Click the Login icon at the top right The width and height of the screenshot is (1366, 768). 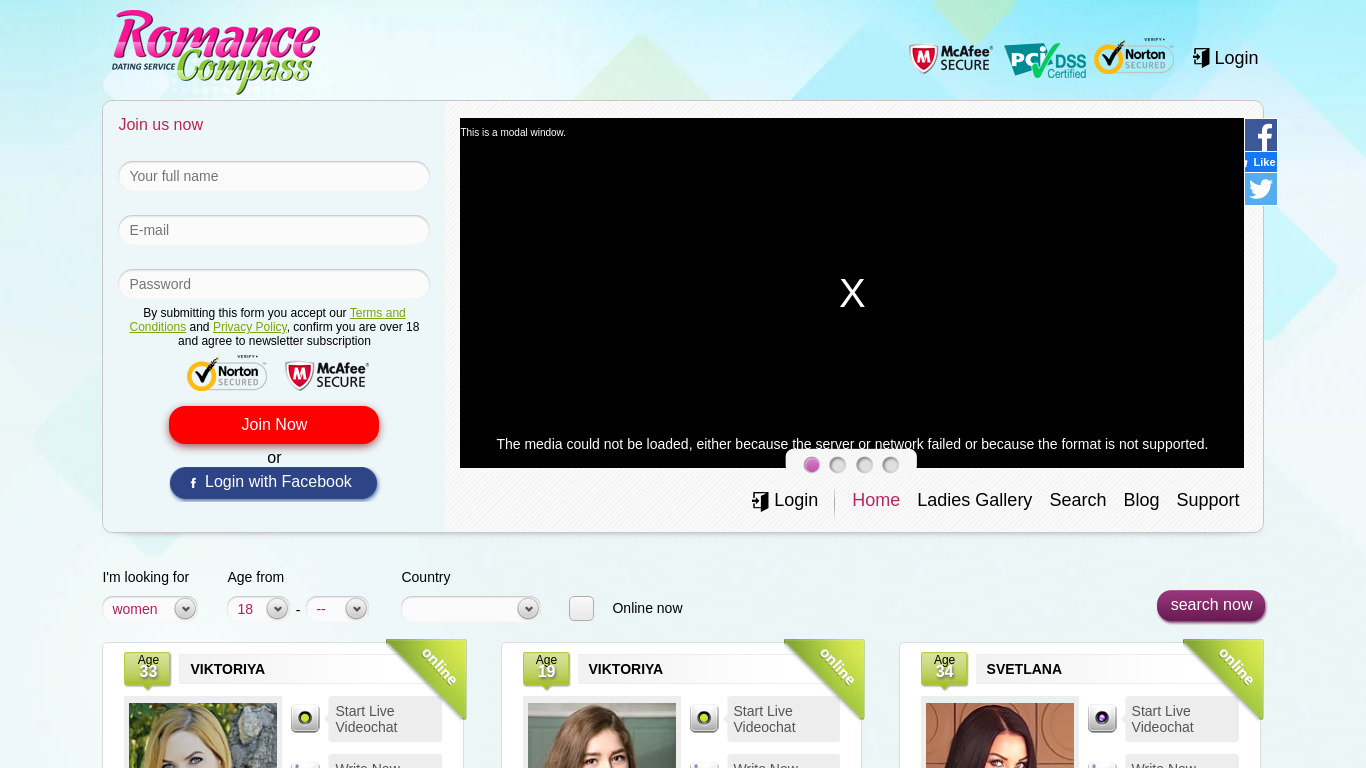1225,58
